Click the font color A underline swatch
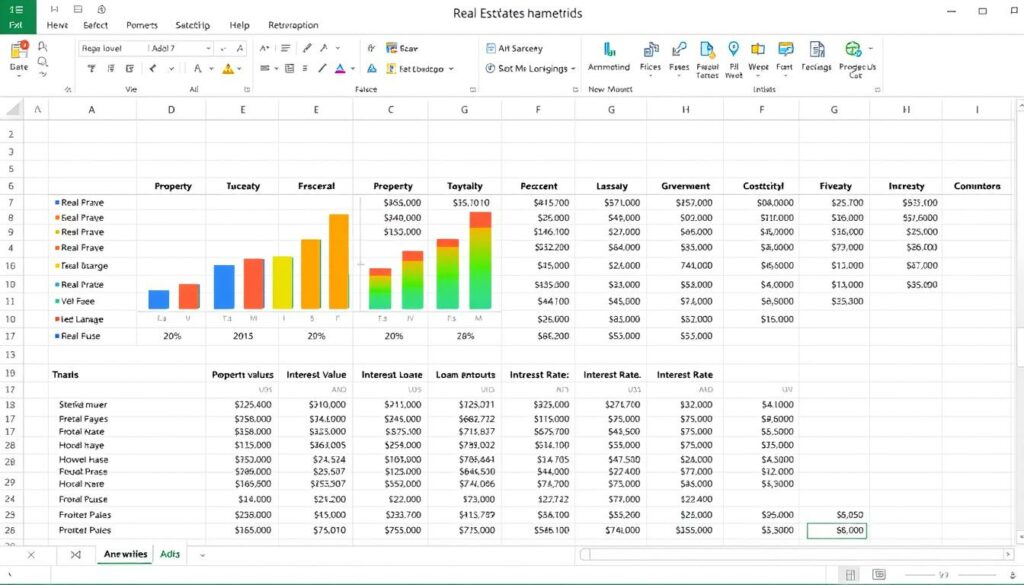1024x585 pixels. 340,69
